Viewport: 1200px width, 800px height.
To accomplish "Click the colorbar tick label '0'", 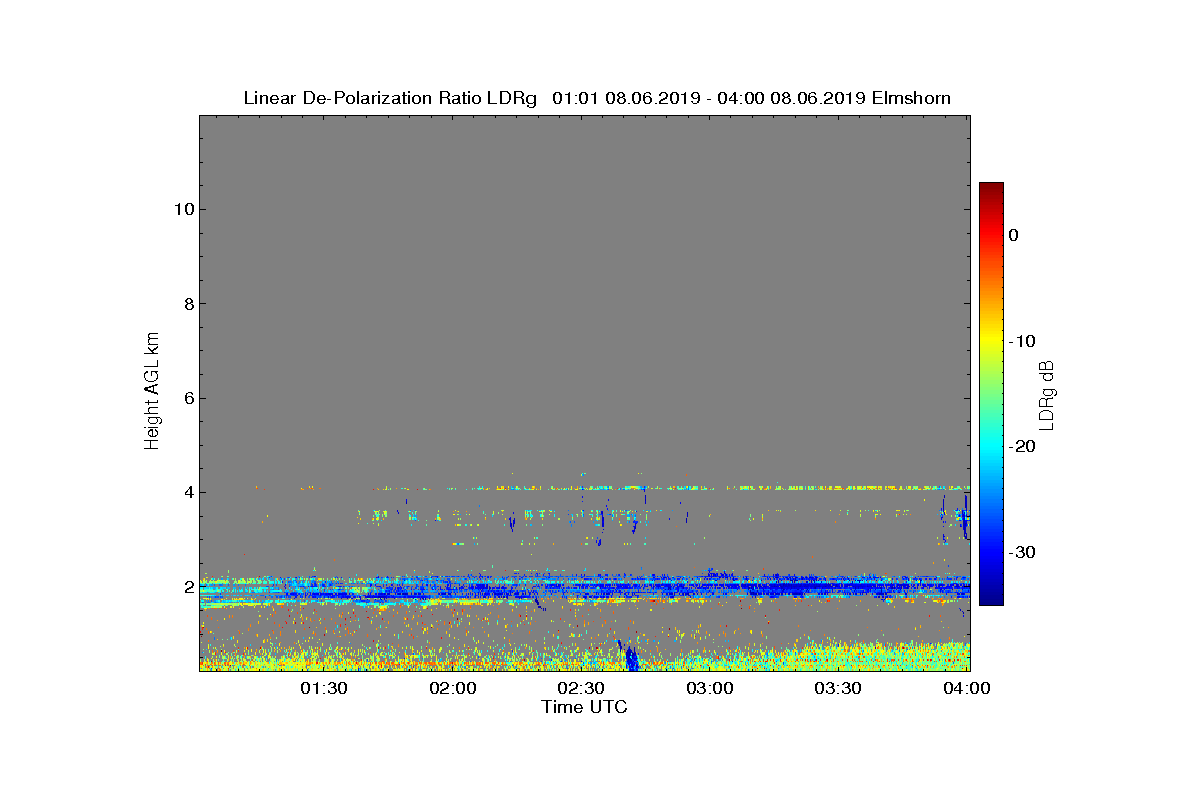I will pos(1014,235).
